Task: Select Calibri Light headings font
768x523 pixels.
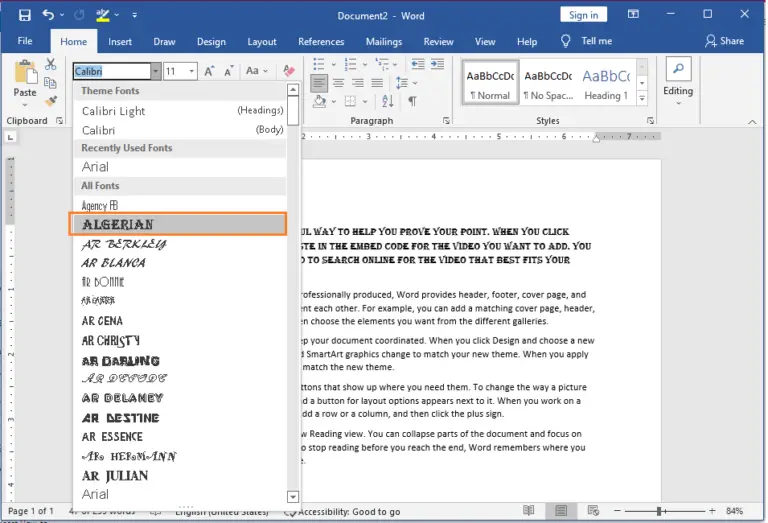Action: tap(179, 111)
